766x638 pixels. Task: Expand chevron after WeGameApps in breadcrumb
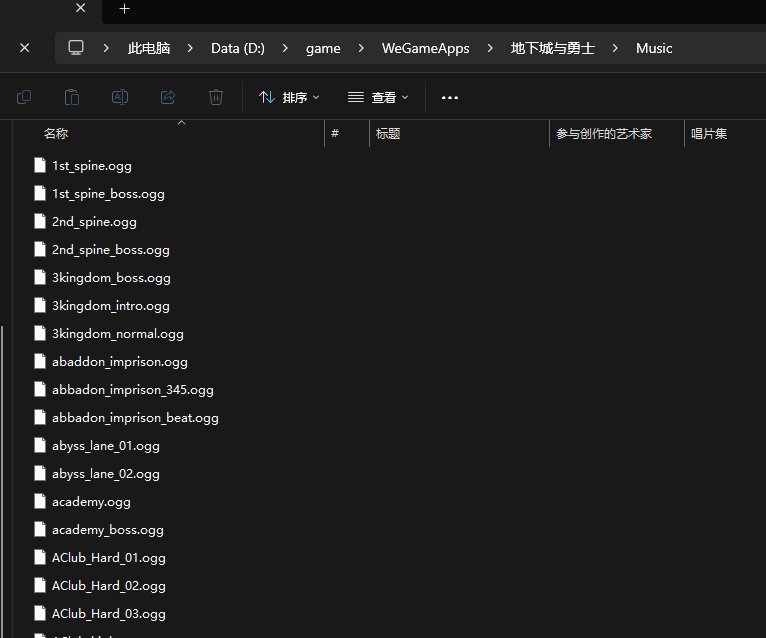coord(490,48)
